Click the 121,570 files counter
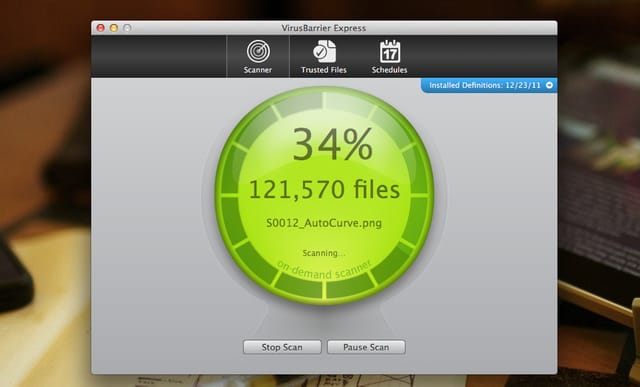 (324, 190)
